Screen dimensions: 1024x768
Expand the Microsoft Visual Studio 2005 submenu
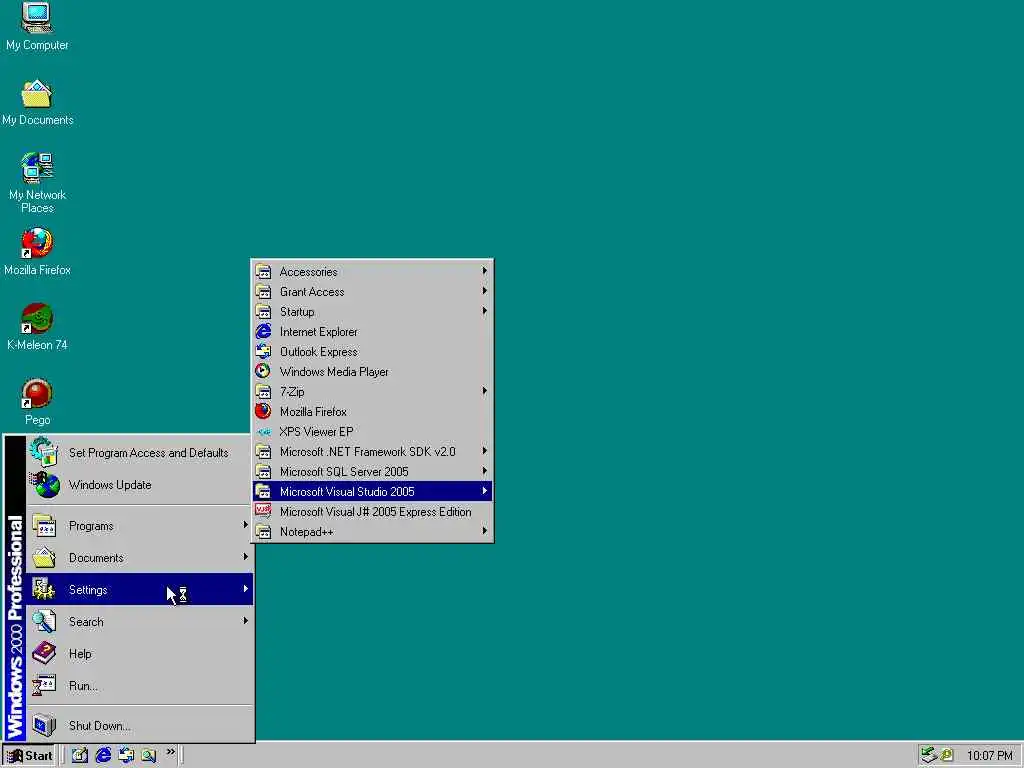pos(372,491)
